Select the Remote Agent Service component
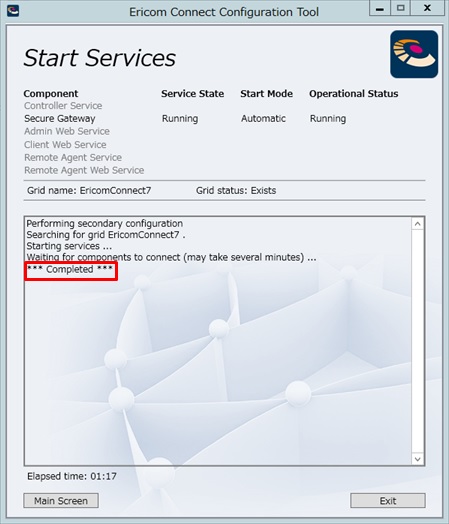The image size is (449, 524). click(x=73, y=157)
